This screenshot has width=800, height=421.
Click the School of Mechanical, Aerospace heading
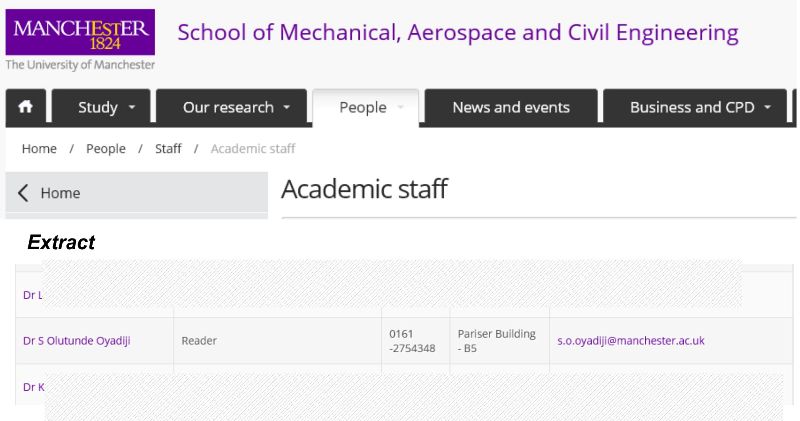(458, 33)
